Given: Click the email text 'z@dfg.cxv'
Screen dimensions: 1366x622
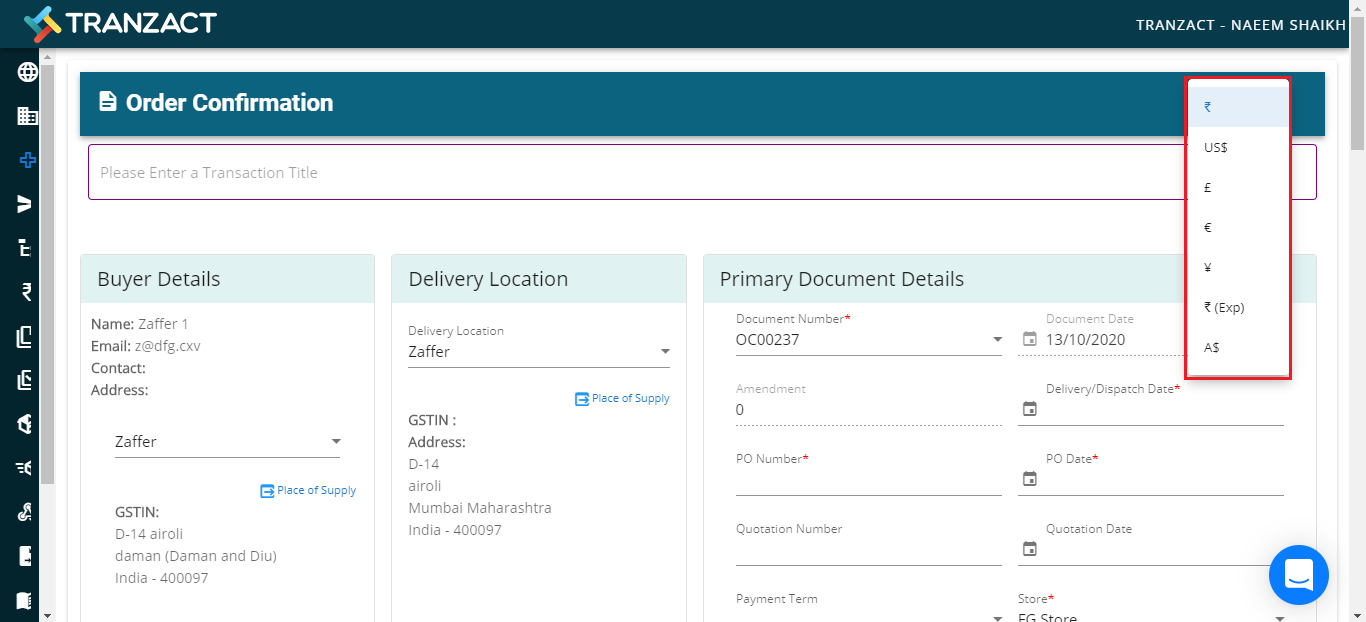Looking at the screenshot, I should pyautogui.click(x=168, y=346).
